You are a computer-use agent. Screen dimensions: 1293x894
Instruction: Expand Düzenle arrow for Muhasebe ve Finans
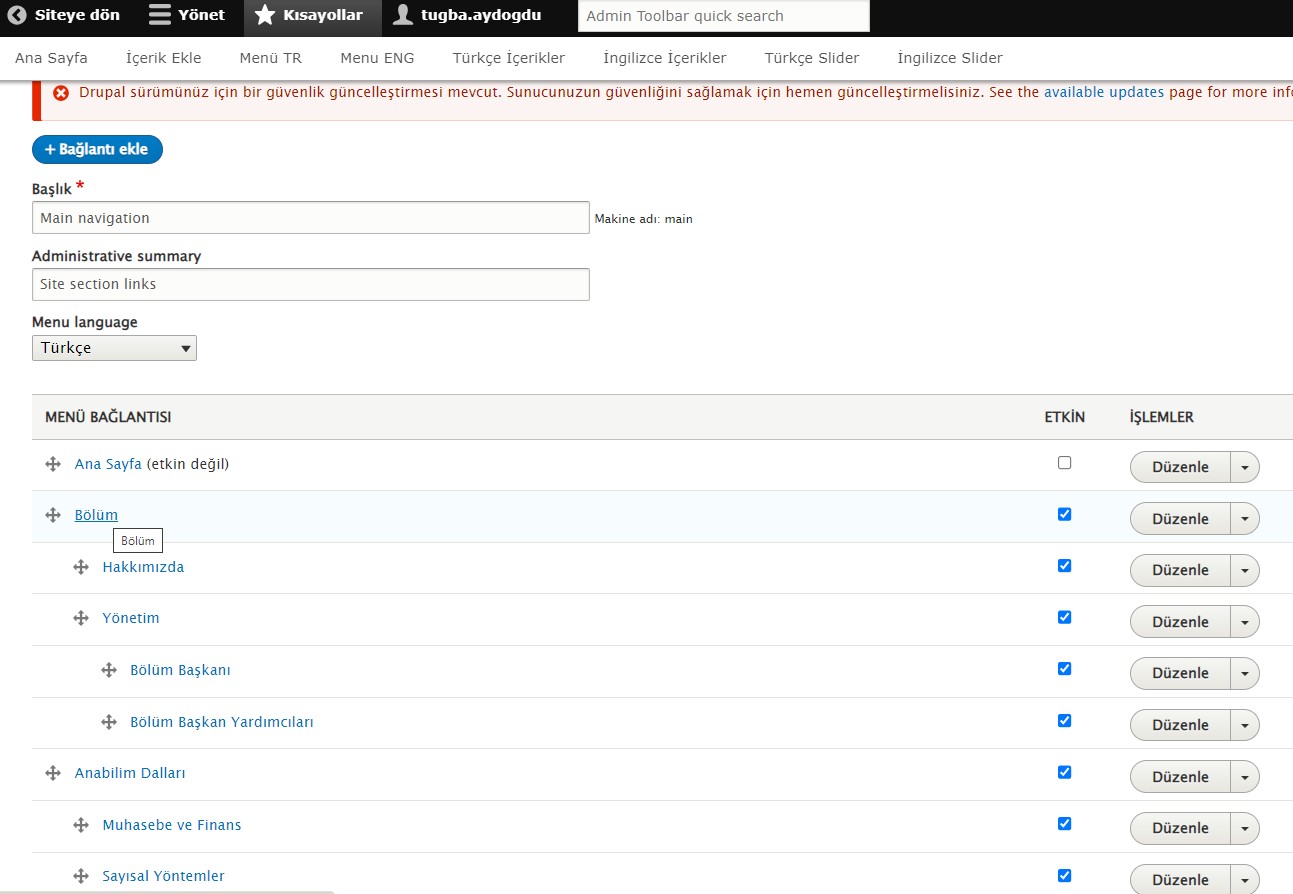pyautogui.click(x=1245, y=828)
